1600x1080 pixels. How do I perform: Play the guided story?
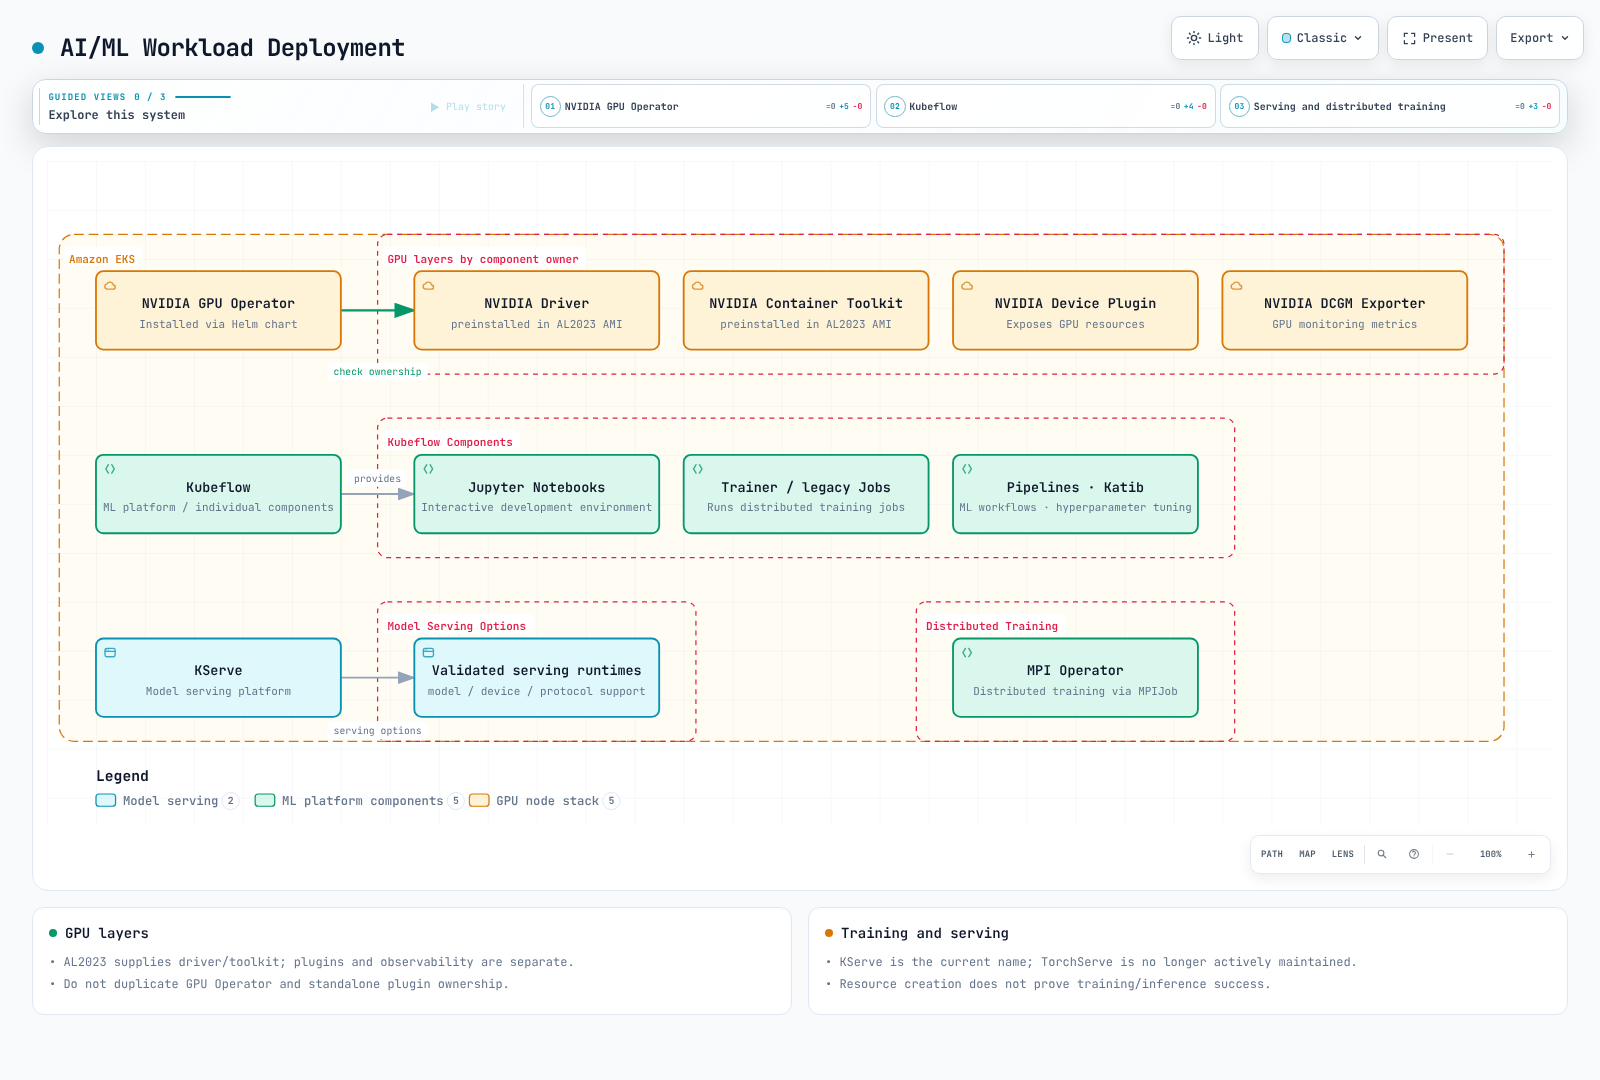(x=468, y=107)
